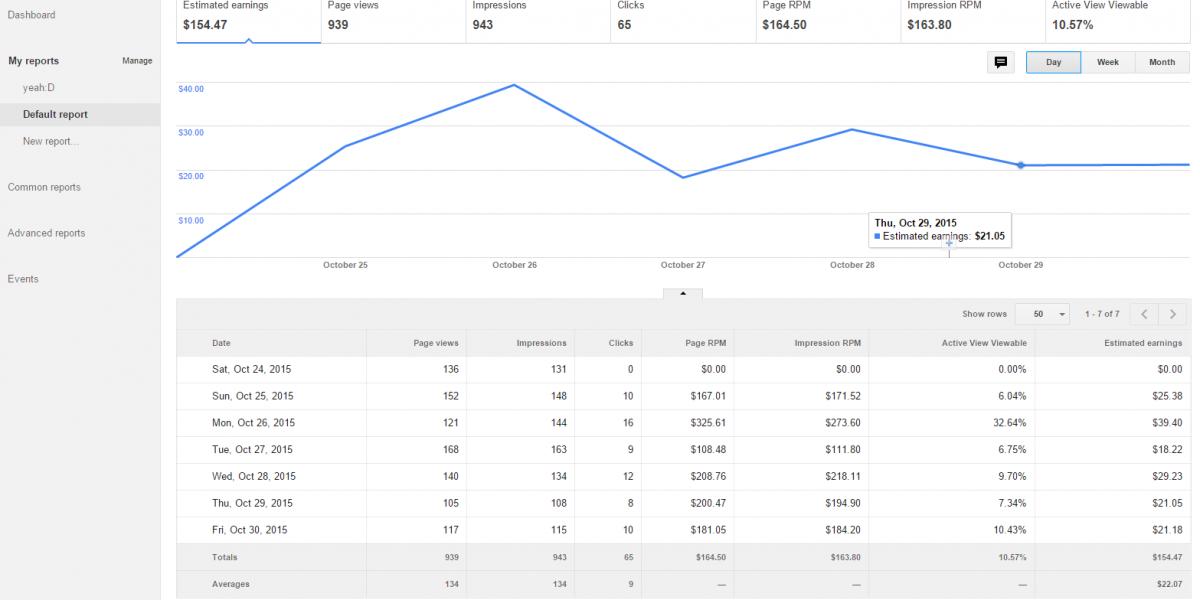Screen dimensions: 1200x600
Task: Expand the Common reports section
Action: click(x=44, y=187)
